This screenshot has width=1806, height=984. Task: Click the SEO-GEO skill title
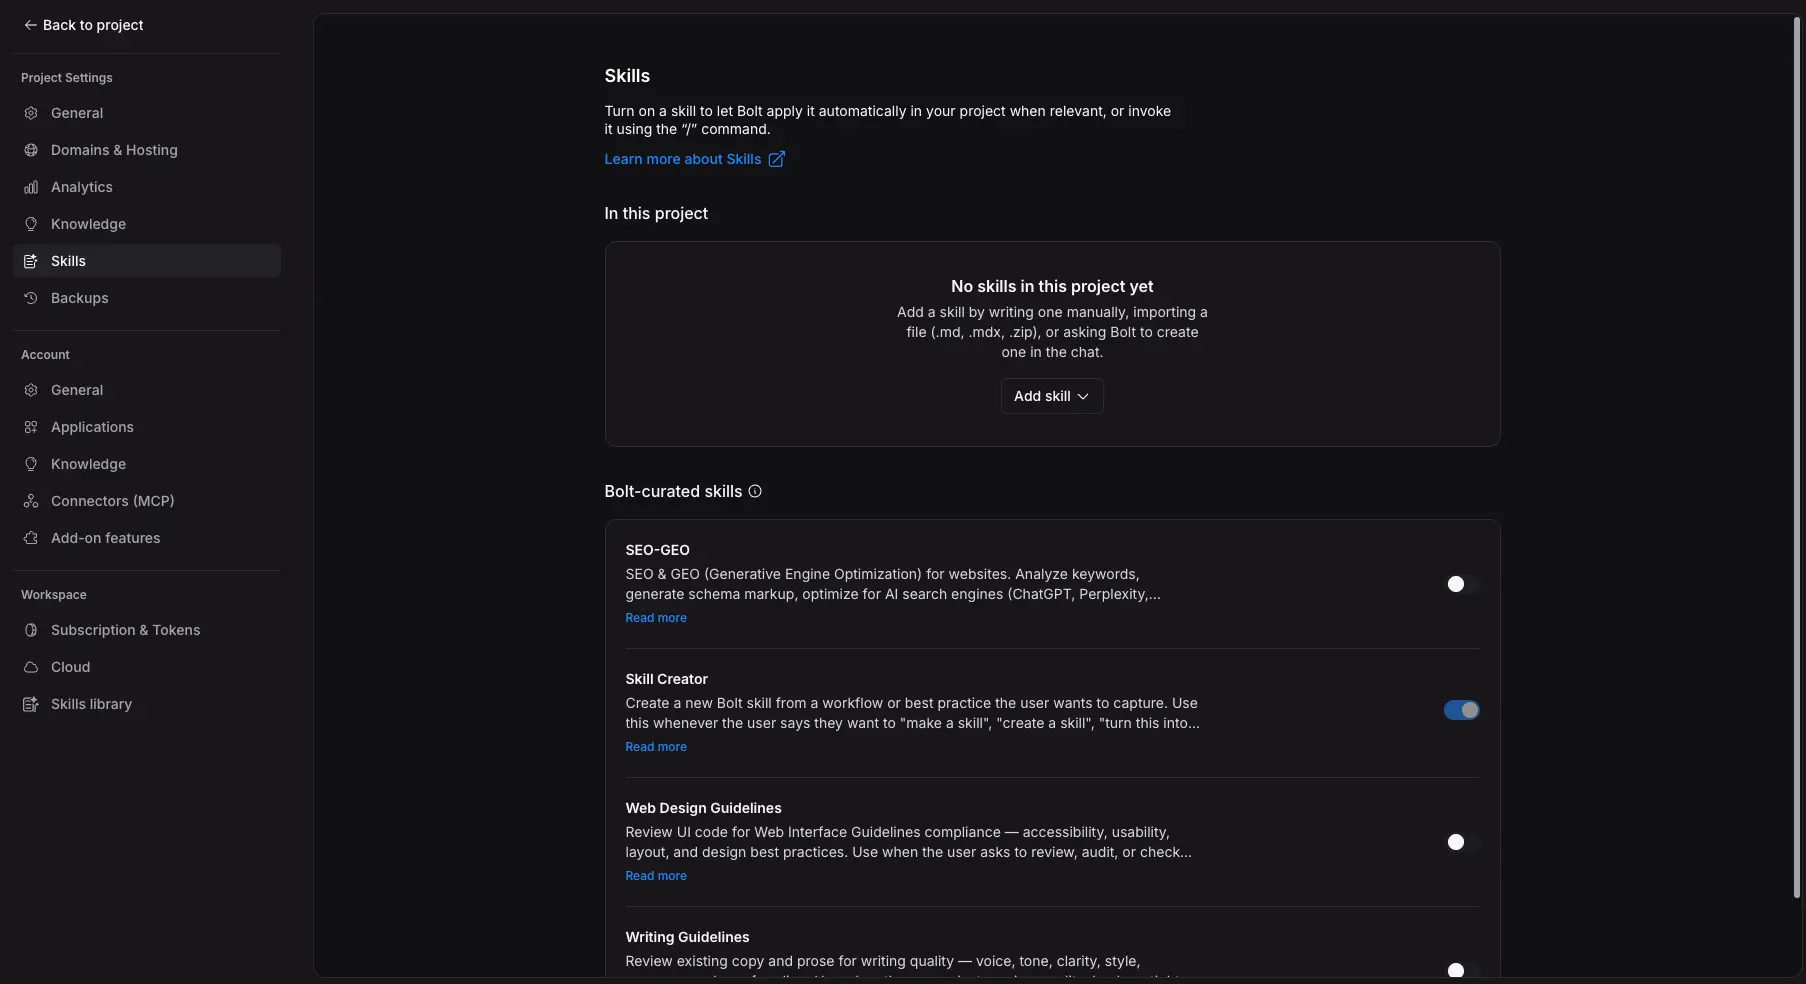tap(657, 550)
